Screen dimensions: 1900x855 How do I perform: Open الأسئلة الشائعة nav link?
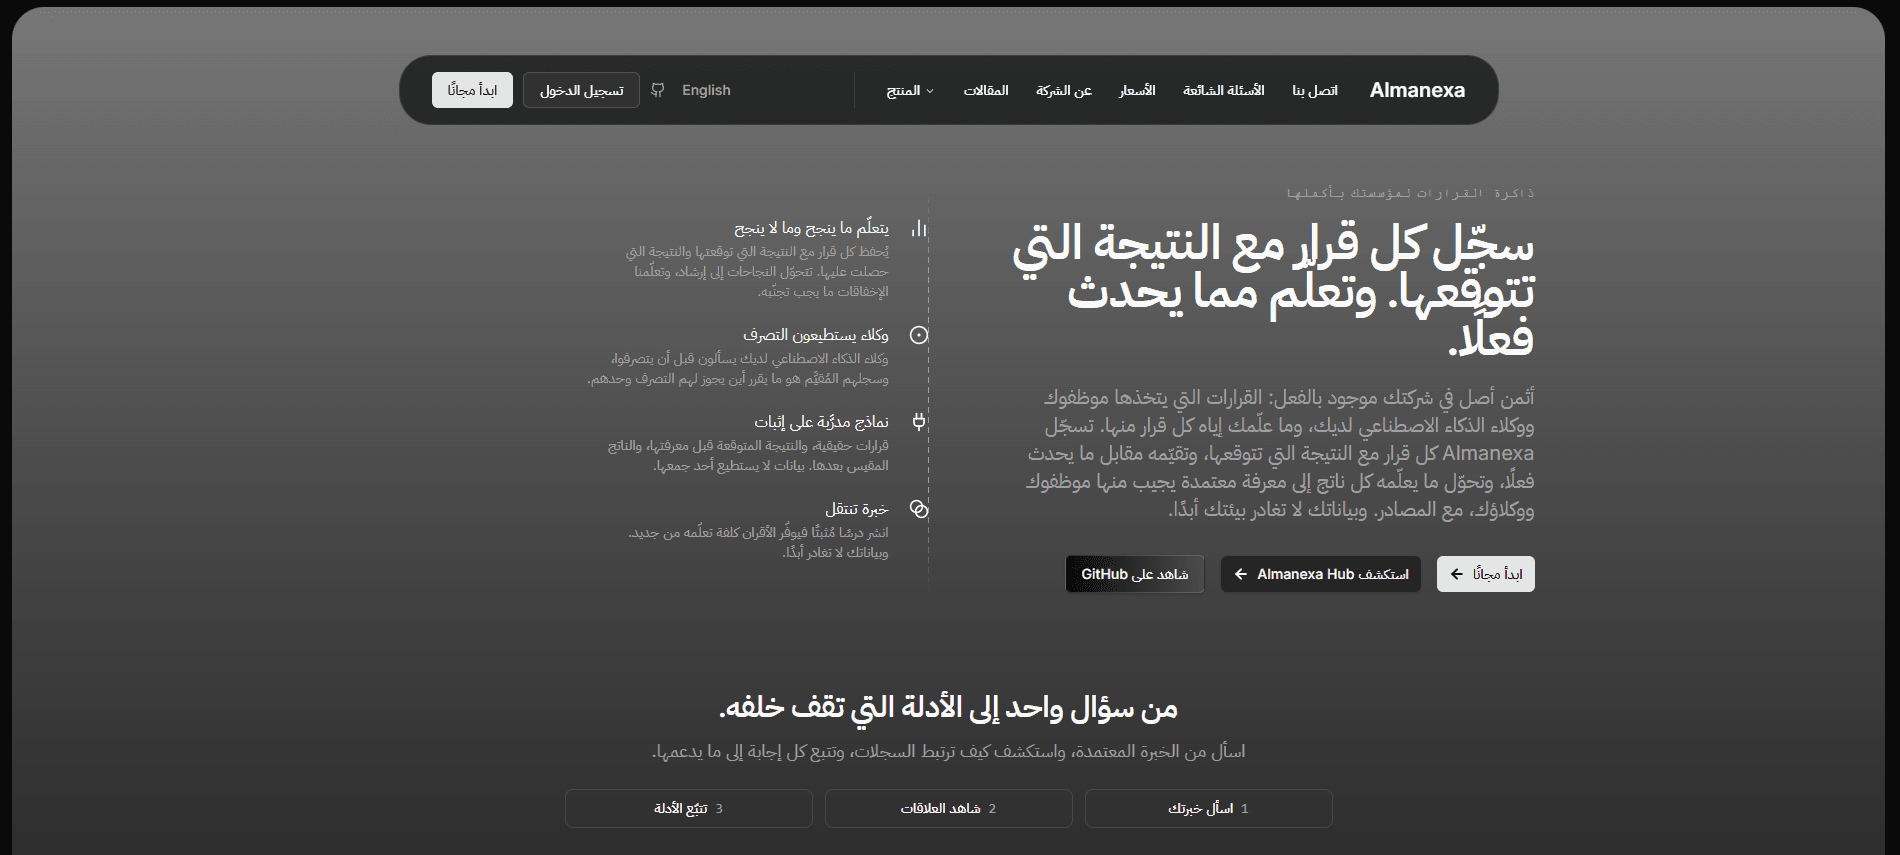click(1224, 90)
